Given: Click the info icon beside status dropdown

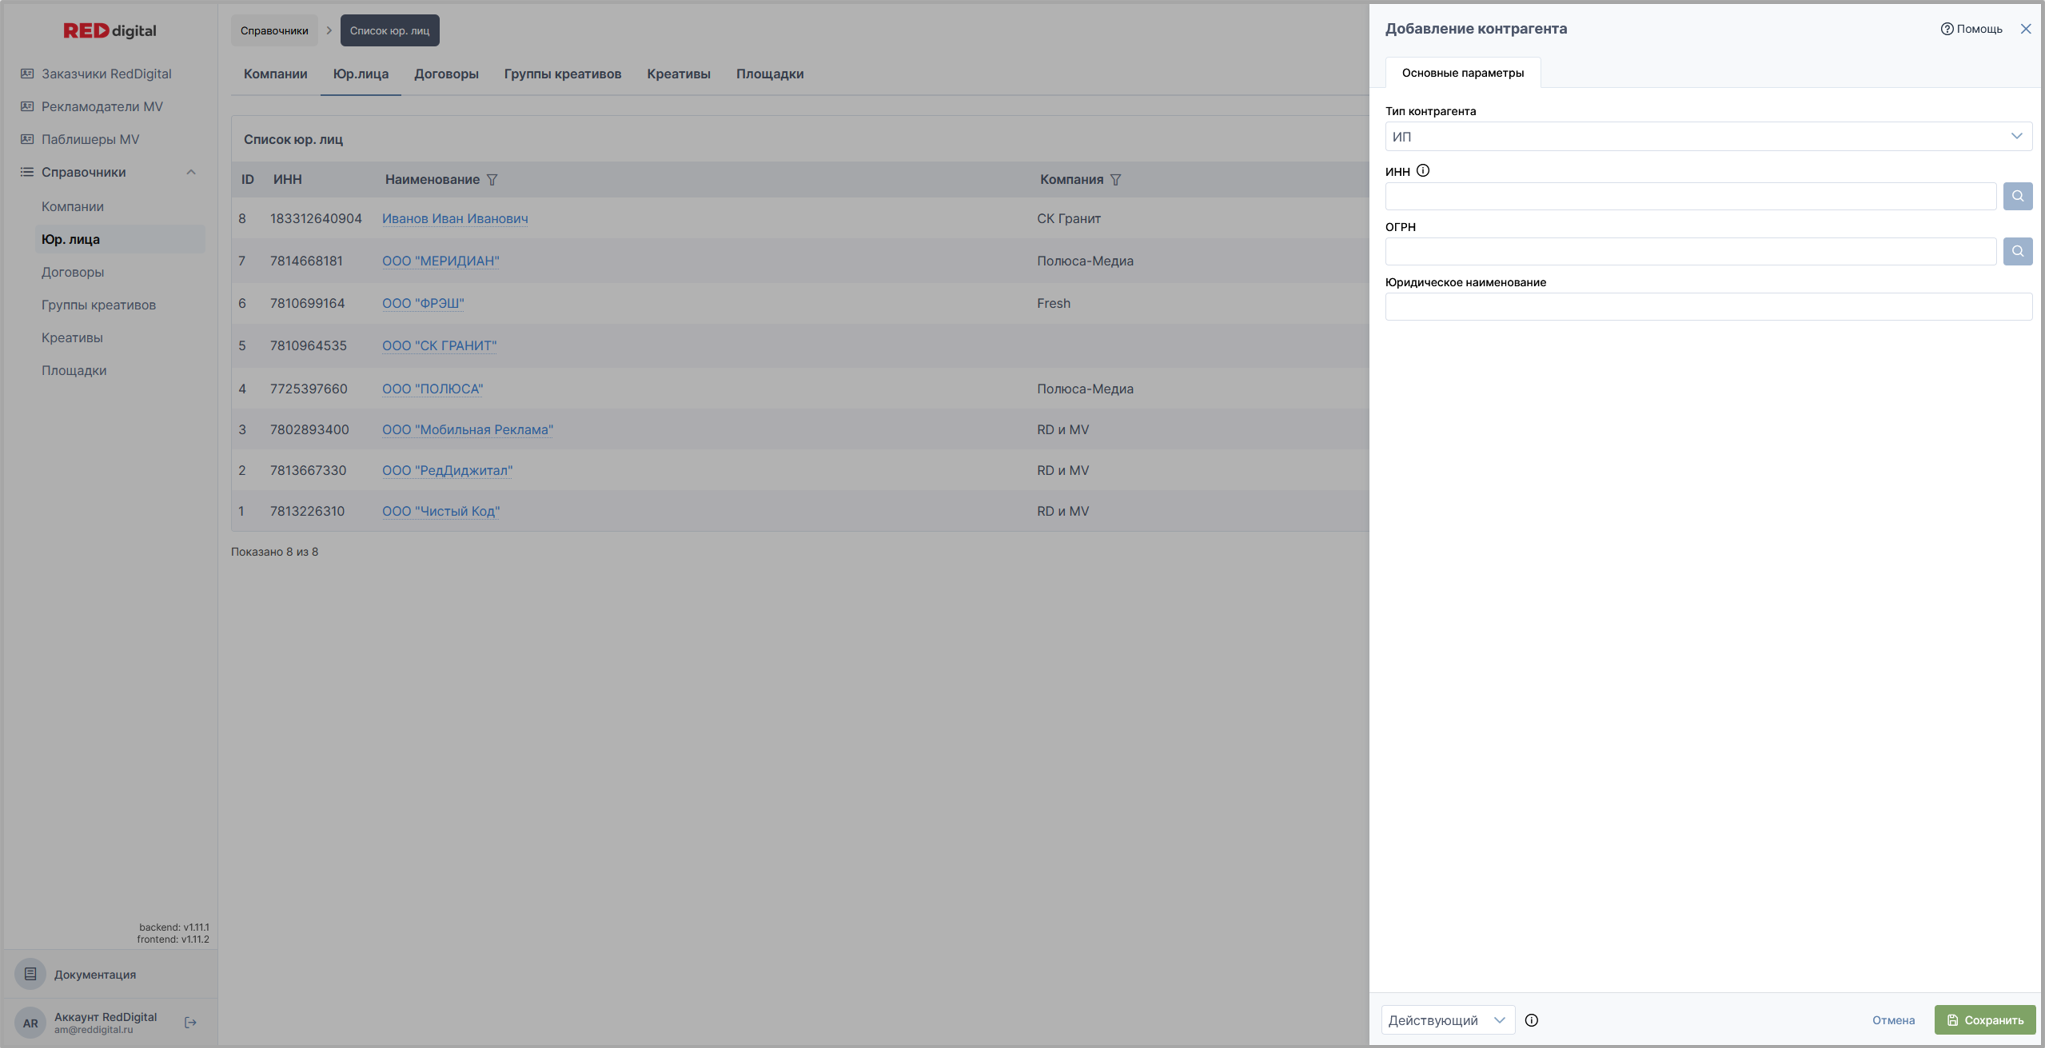Looking at the screenshot, I should click(x=1531, y=1020).
